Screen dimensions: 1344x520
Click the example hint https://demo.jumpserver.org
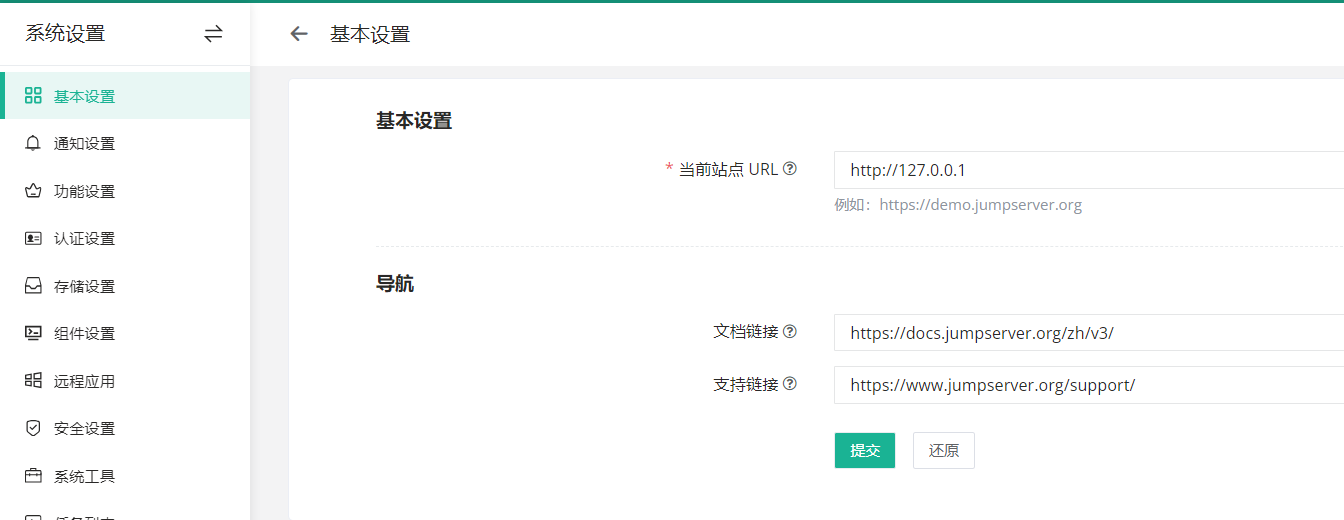pos(981,205)
